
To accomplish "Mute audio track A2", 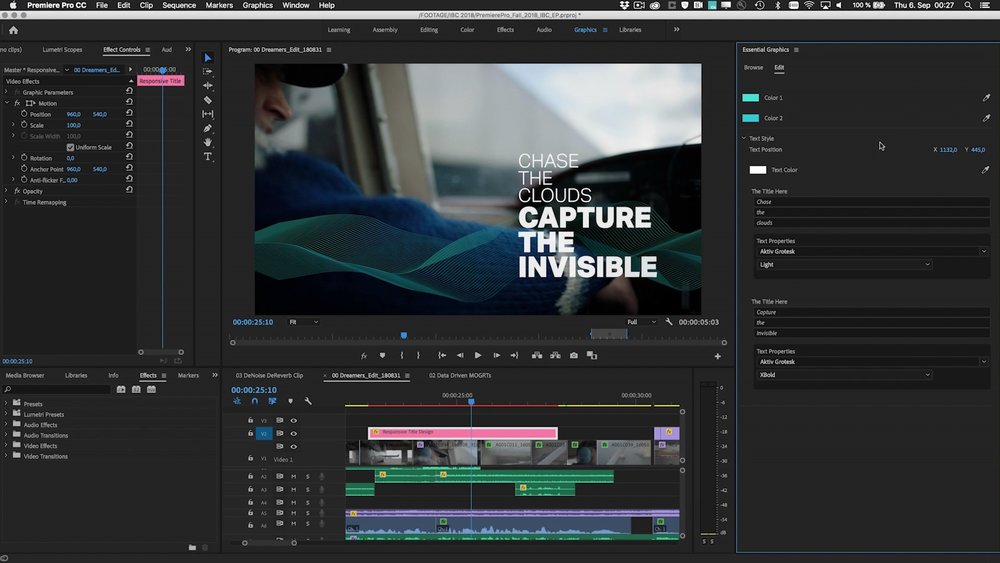I will pyautogui.click(x=293, y=476).
